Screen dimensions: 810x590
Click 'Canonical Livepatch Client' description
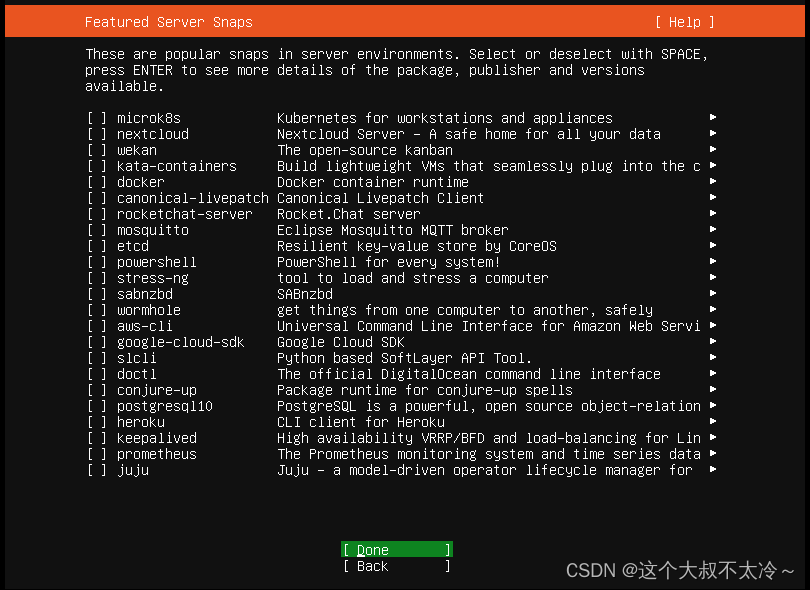point(380,198)
